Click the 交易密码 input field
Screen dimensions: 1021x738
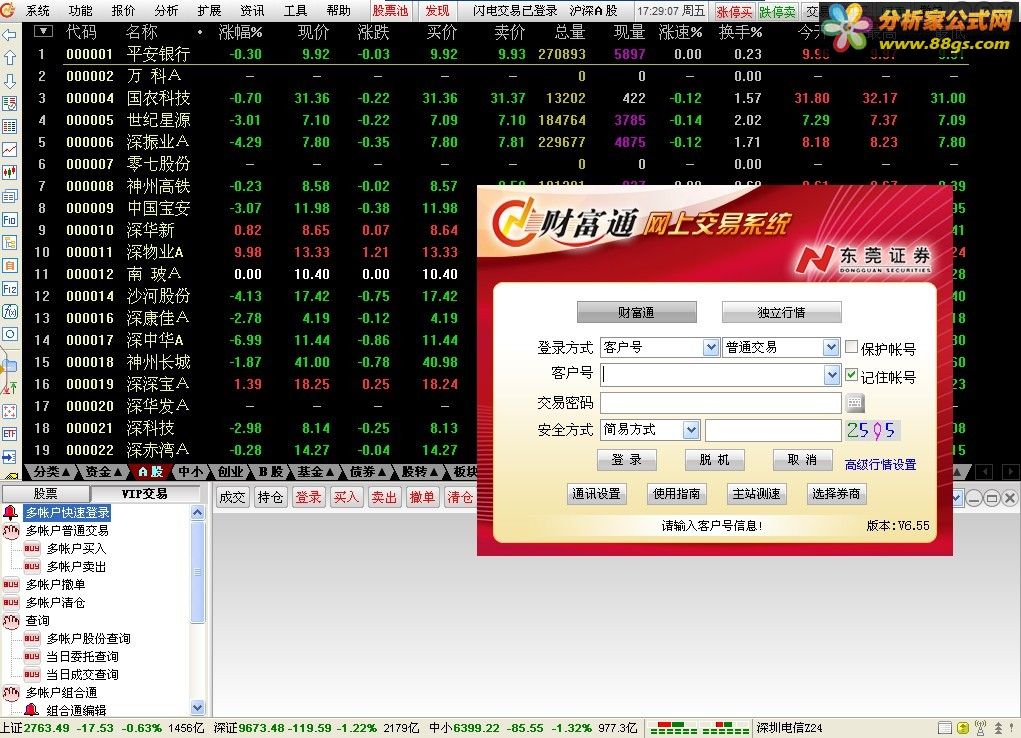(721, 403)
